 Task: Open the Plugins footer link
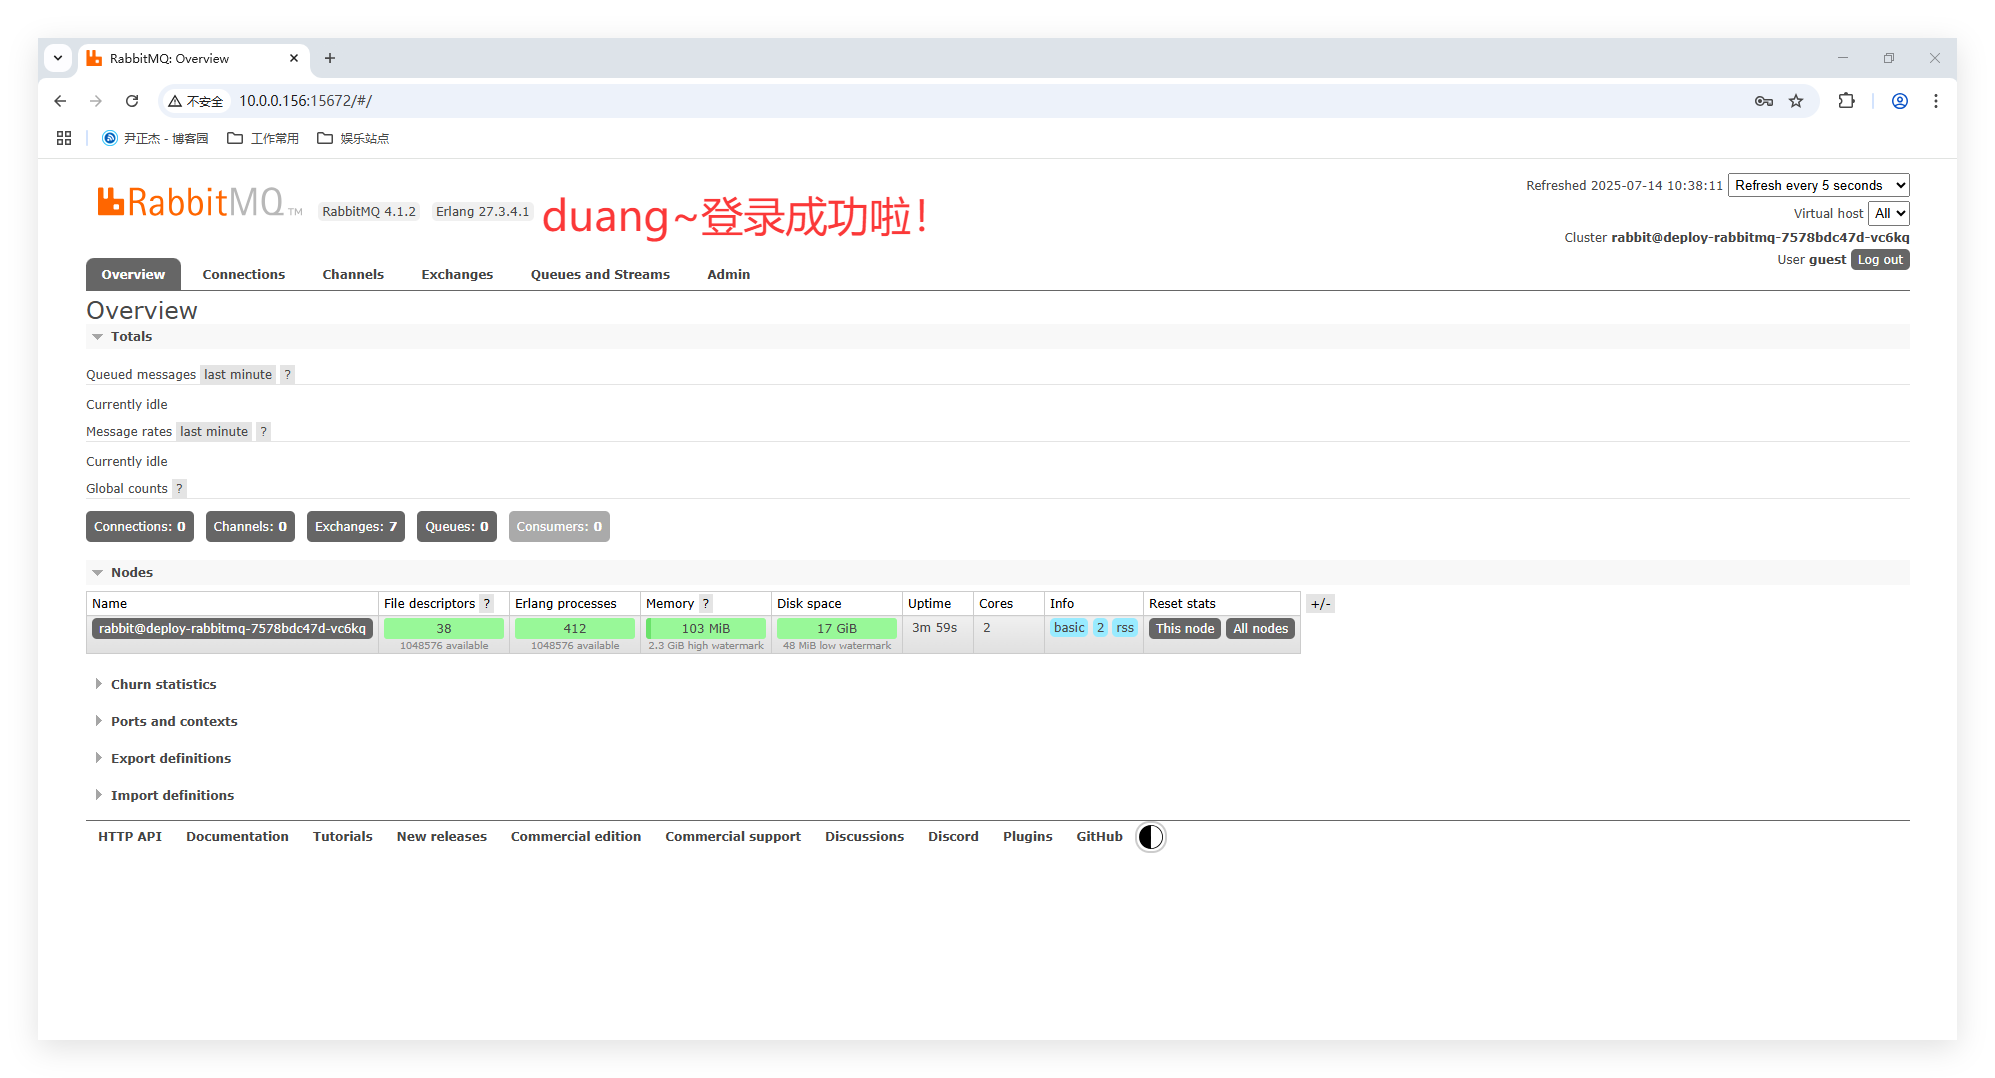[1028, 837]
